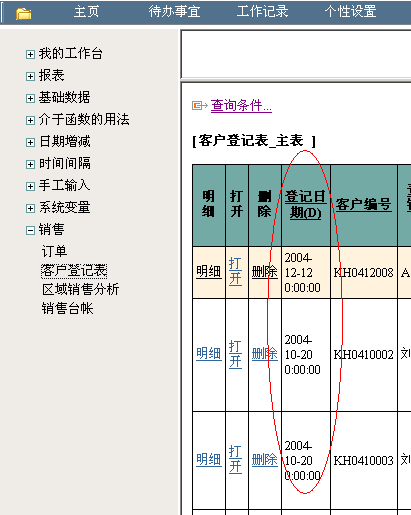
Task: Click the query condition arrow icon
Action: pyautogui.click(x=200, y=106)
